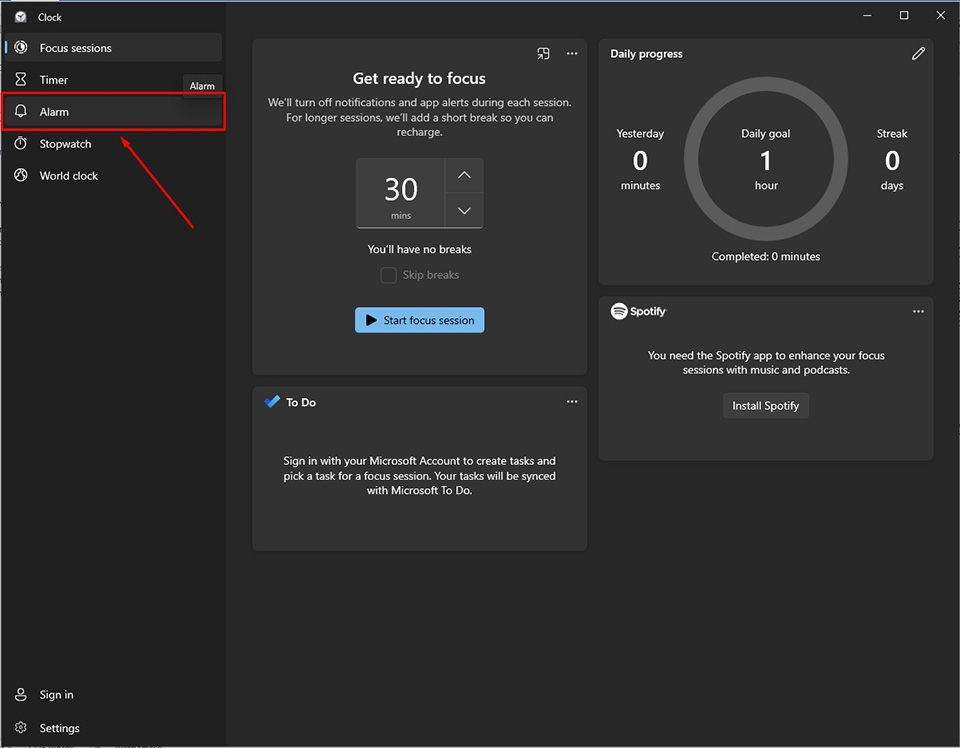Click the keep-on-top compact view icon
This screenshot has width=960, height=748.
[543, 54]
